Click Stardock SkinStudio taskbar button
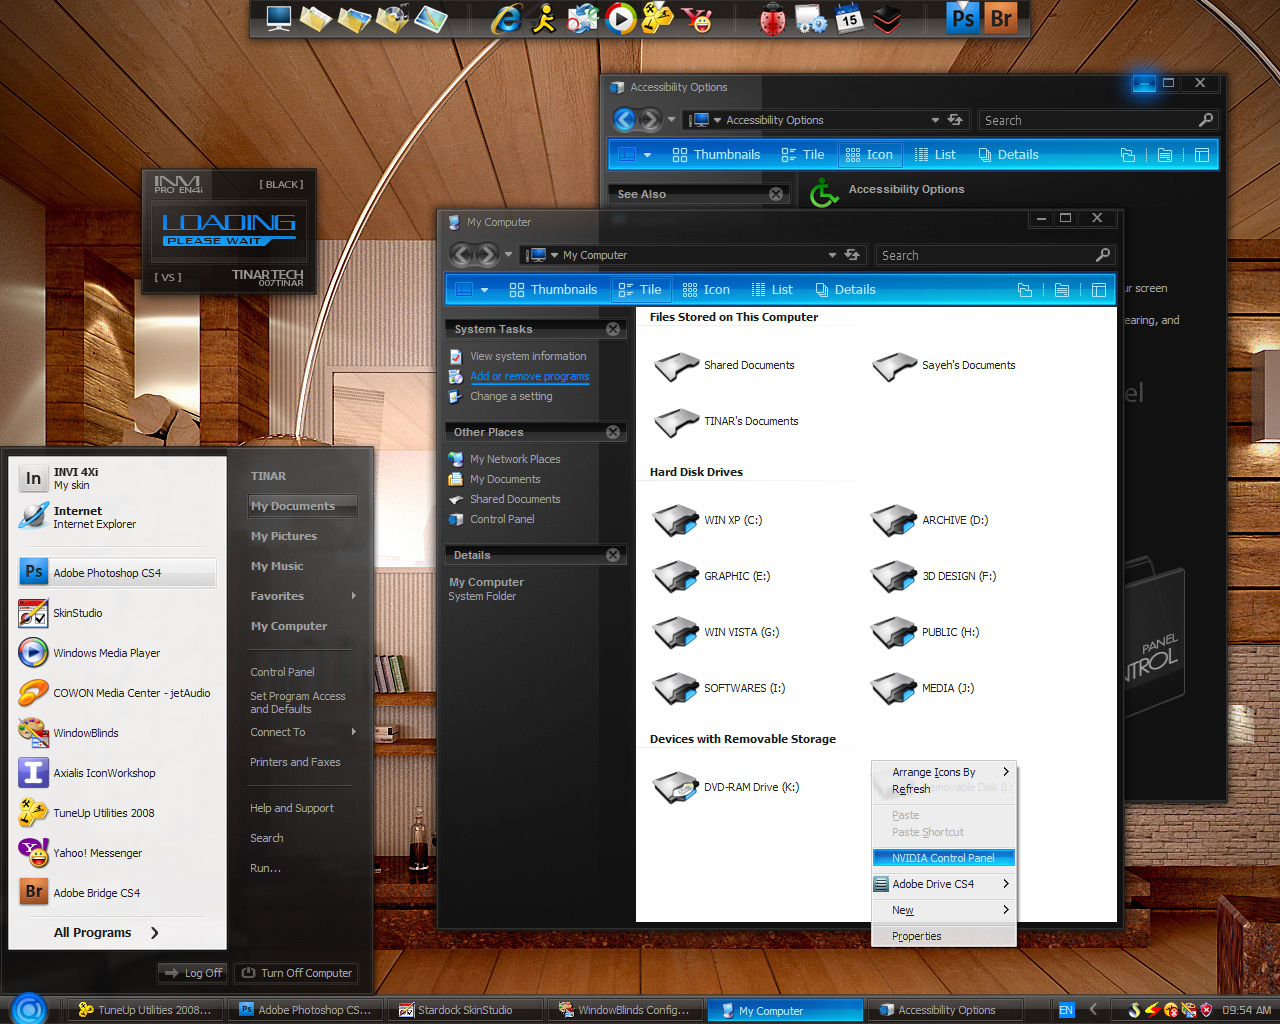This screenshot has height=1024, width=1280. (465, 1010)
